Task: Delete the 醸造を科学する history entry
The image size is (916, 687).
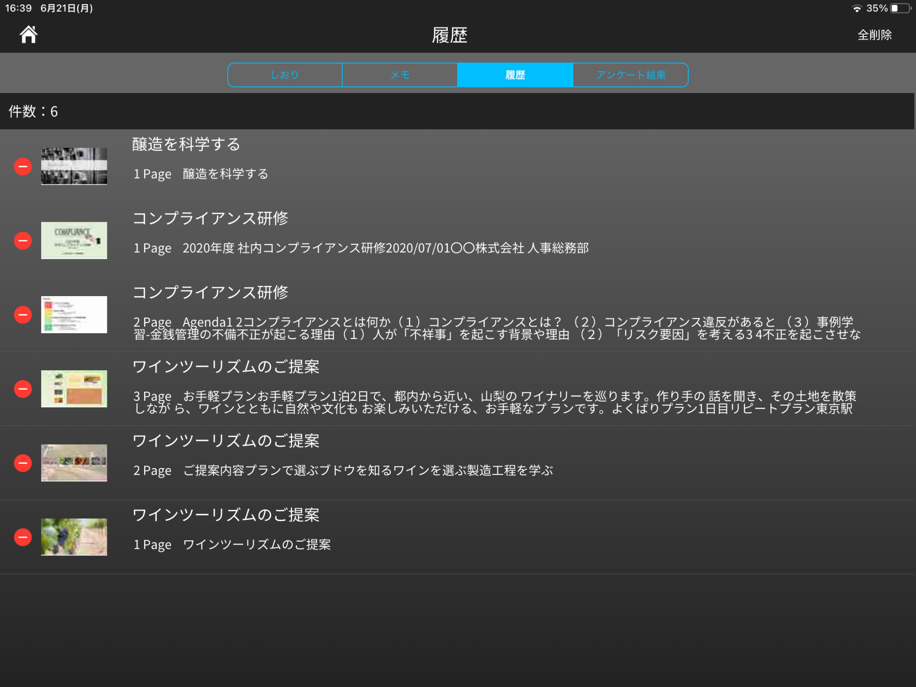Action: [x=23, y=167]
